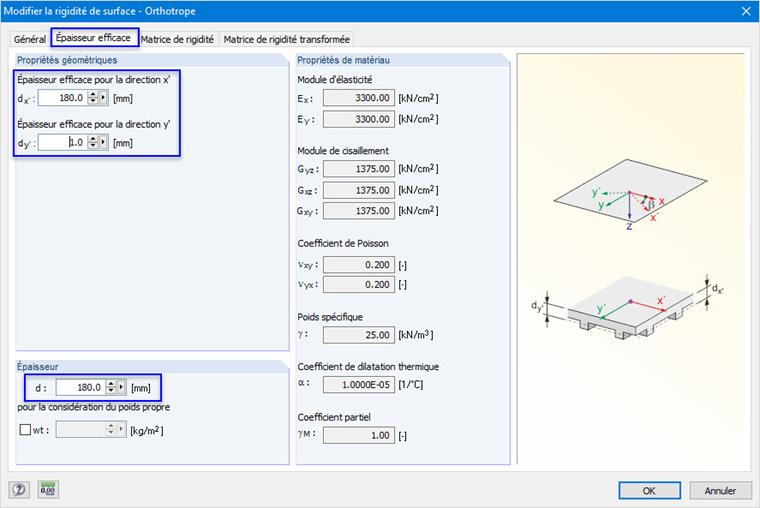
Task: Click the 'Propriétés géométriques' group heading
Action: (x=67, y=60)
